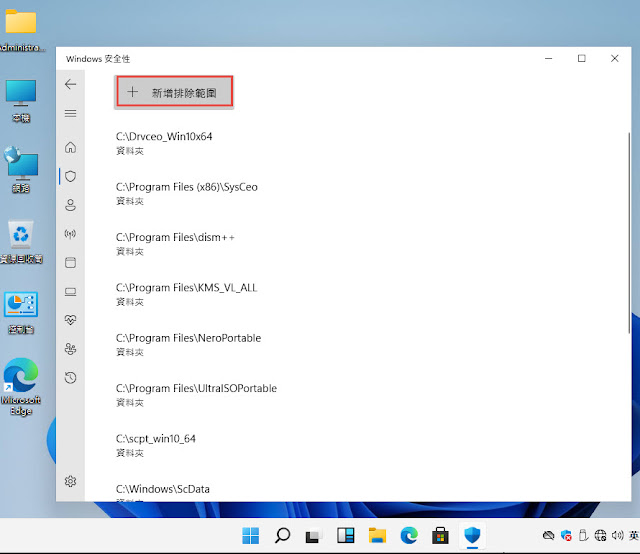Select the Administrator folder on the desktop
Image resolution: width=640 pixels, height=554 pixels.
(x=21, y=31)
